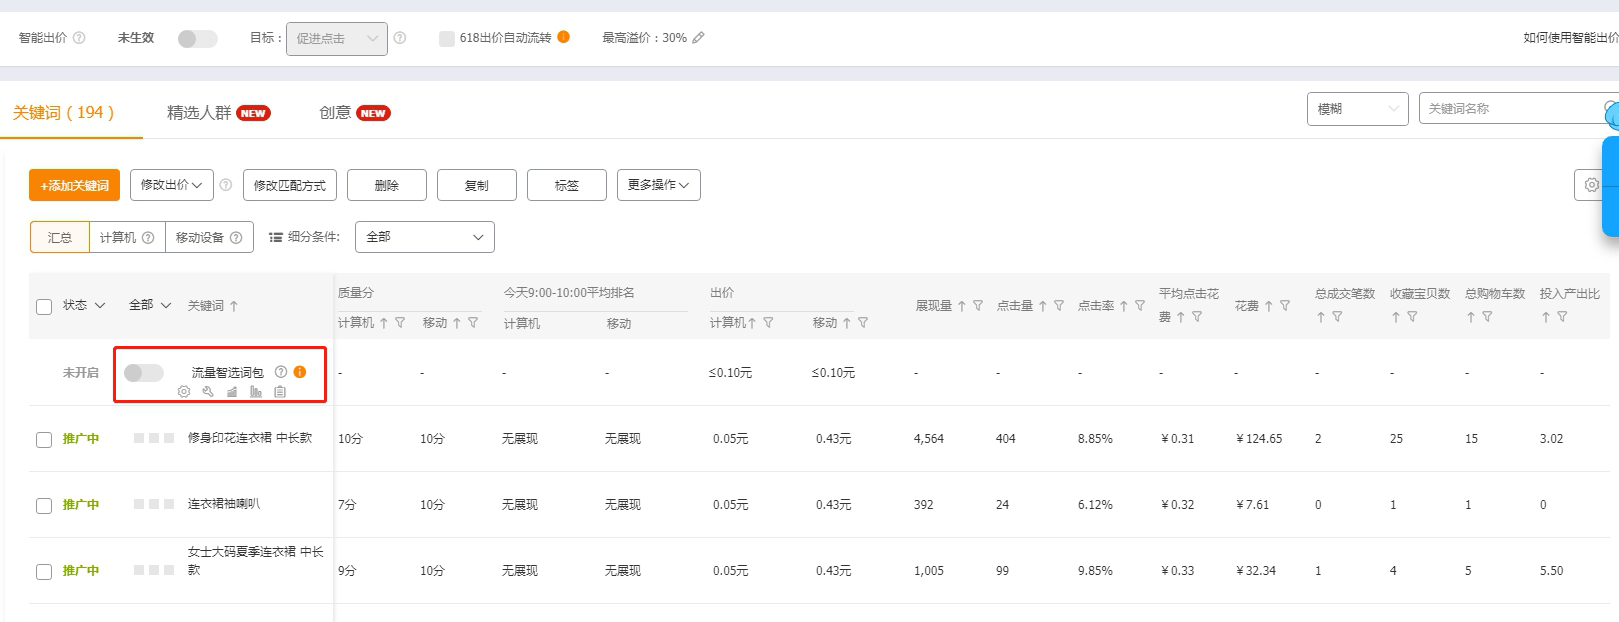Viewport: 1619px width, 622px height.
Task: Enable the 流量智选词包 toggle switch
Action: 143,373
